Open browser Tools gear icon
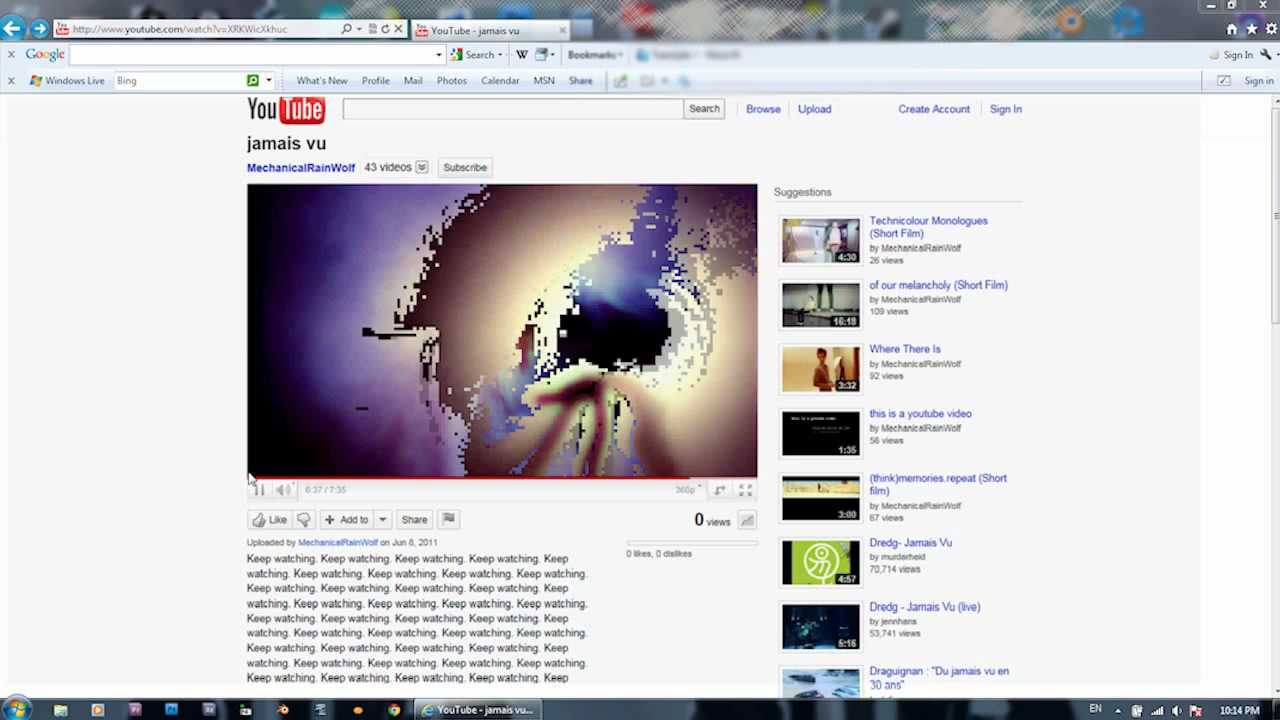Screen dimensions: 1280x720 coord(1271,29)
